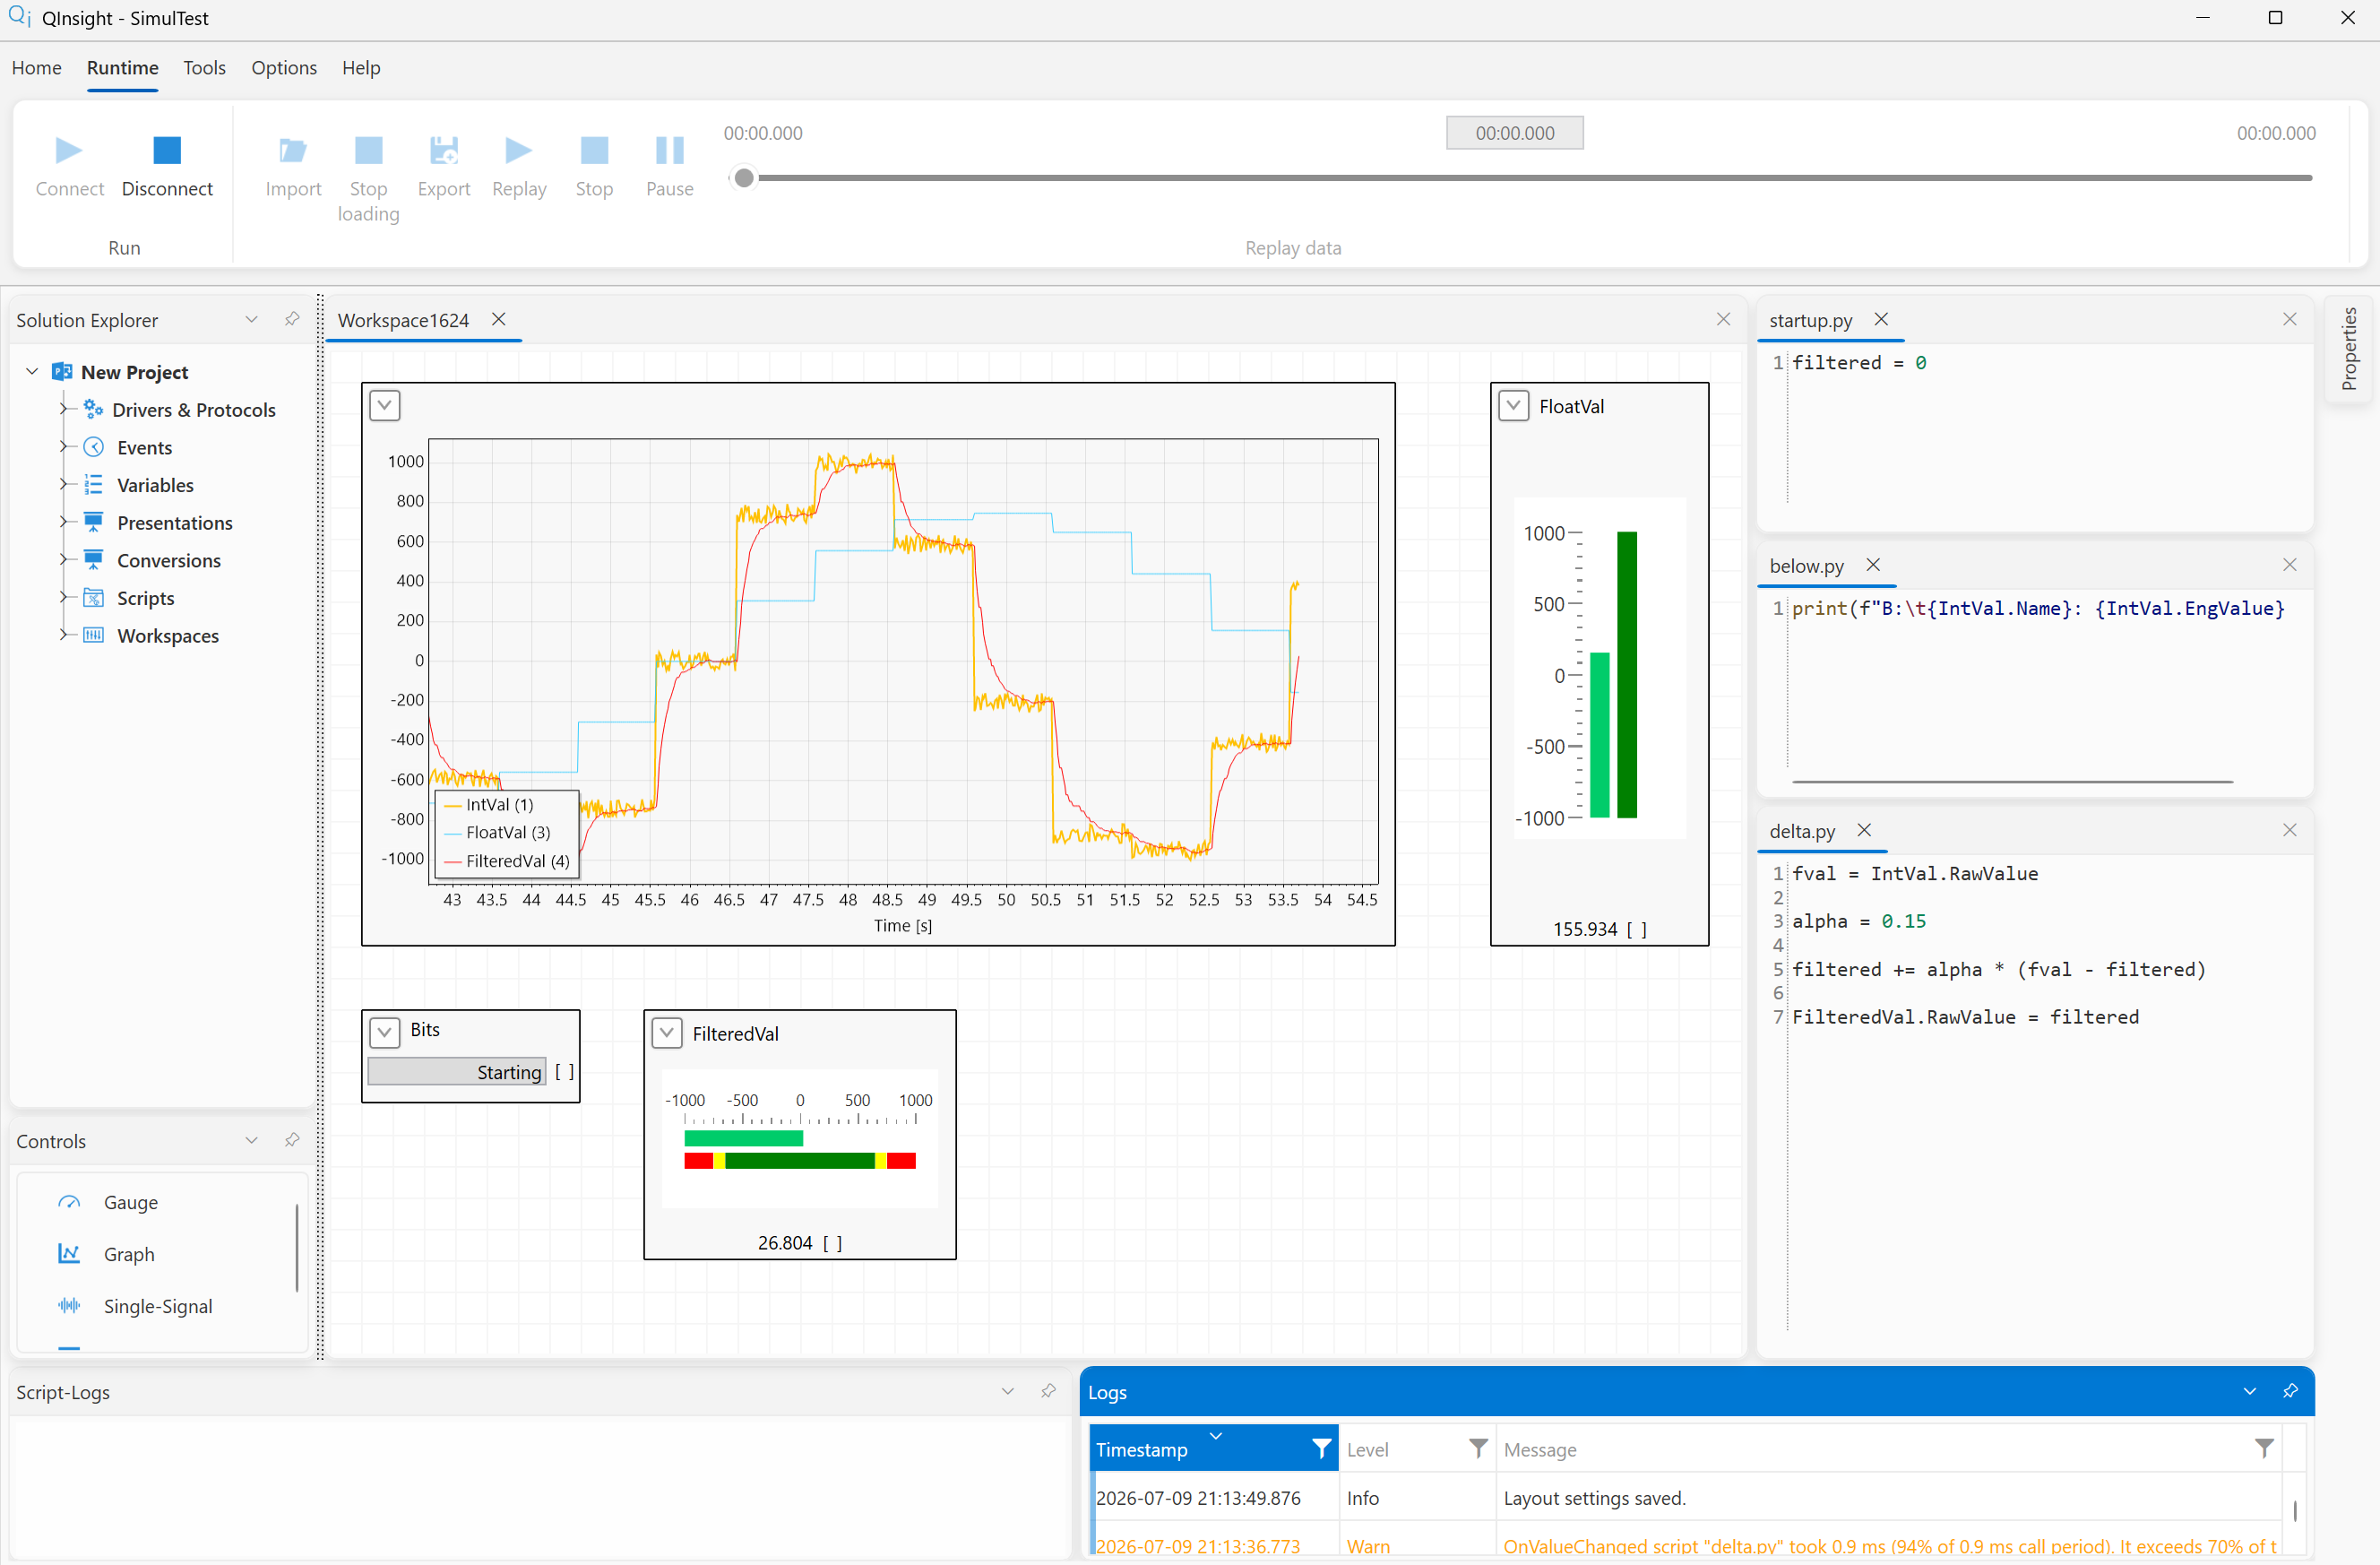Click the Presentations icon
Screen dimensions: 2380x1565
click(93, 522)
